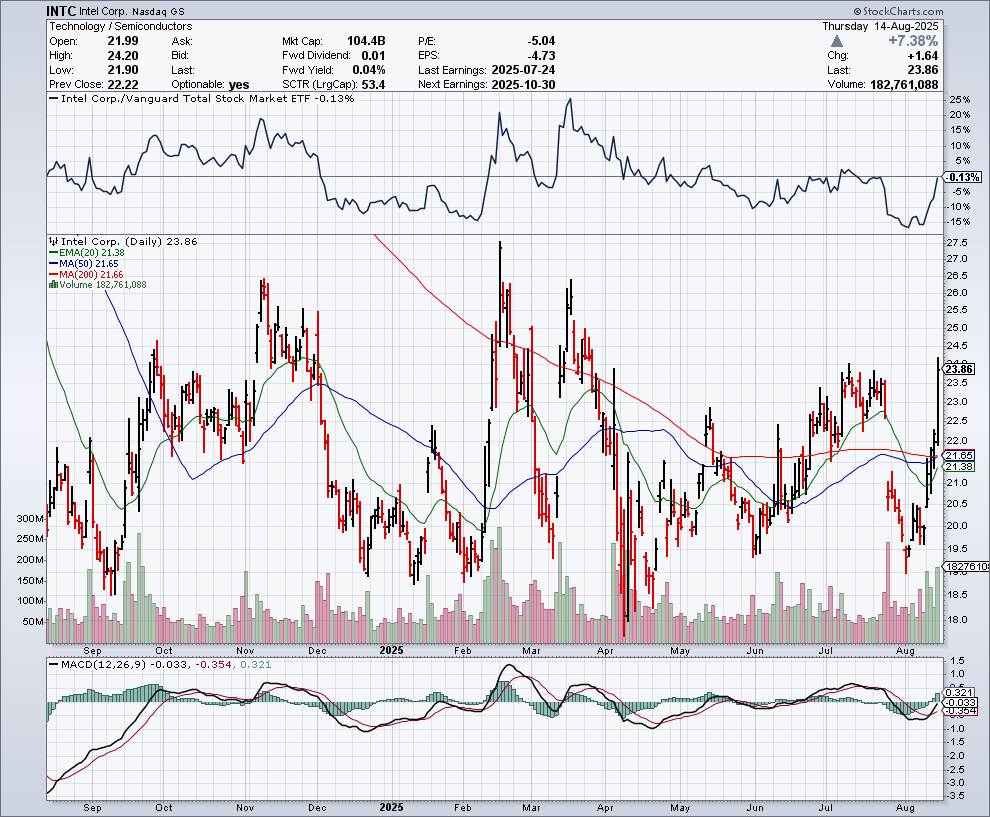Select the Chg value +1.64

(x=922, y=56)
